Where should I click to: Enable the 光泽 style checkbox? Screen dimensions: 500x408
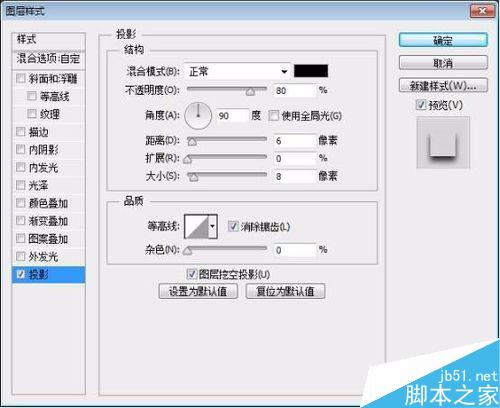point(21,185)
